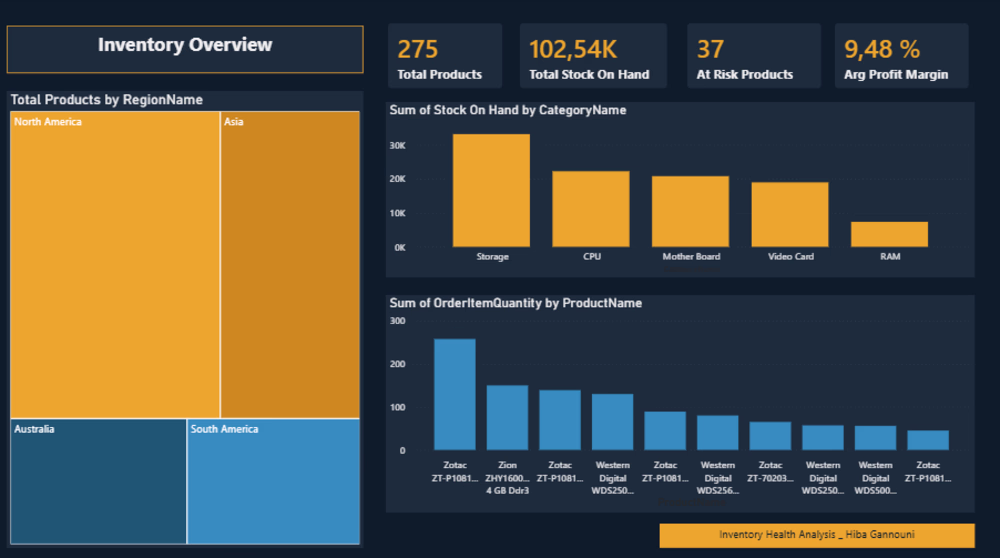Screen dimensions: 1000x558
Task: Click the Total Products by RegionName title
Action: click(107, 99)
